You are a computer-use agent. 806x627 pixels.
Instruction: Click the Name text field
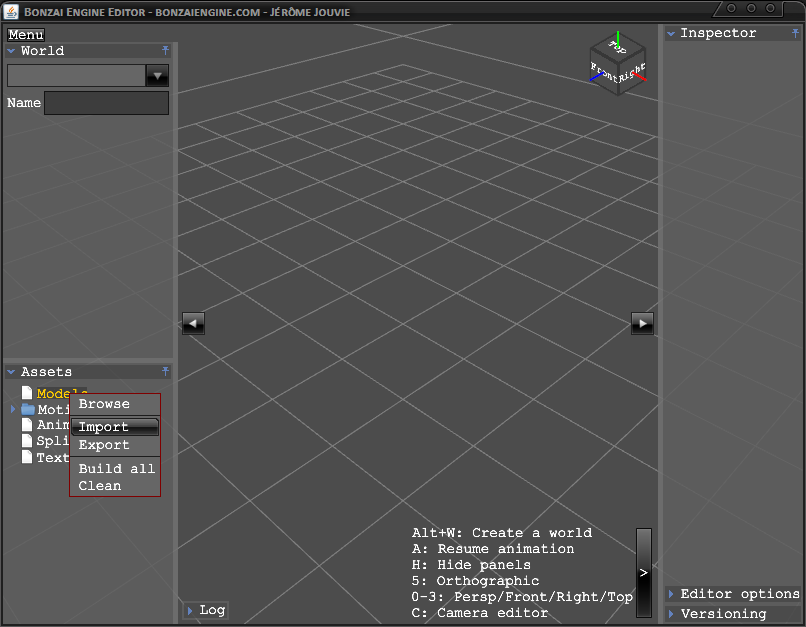tap(106, 103)
